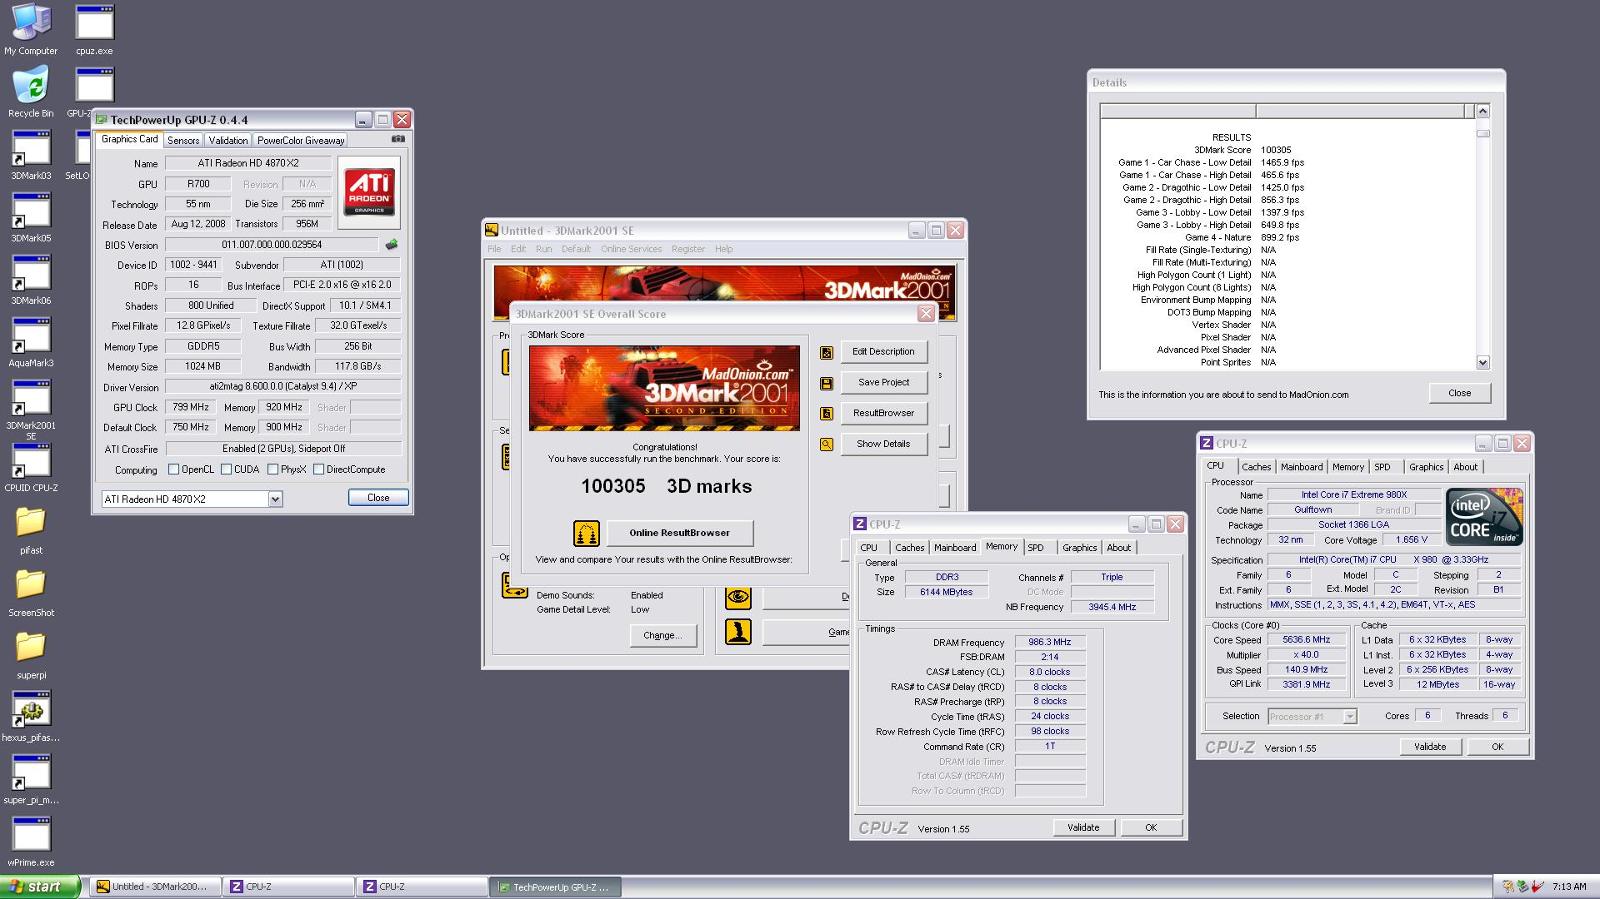Enable the DirectCompute checkbox
The height and width of the screenshot is (899, 1600).
tap(318, 469)
